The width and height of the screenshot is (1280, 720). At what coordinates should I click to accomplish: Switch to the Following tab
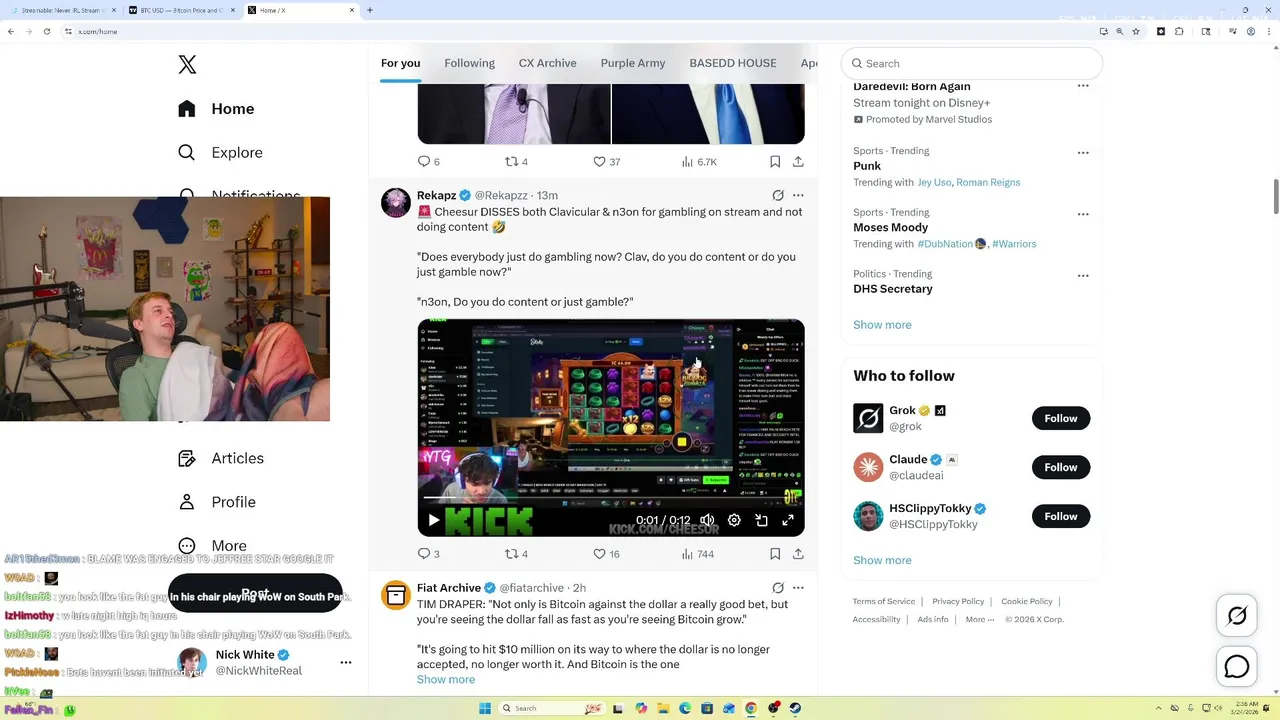point(469,63)
